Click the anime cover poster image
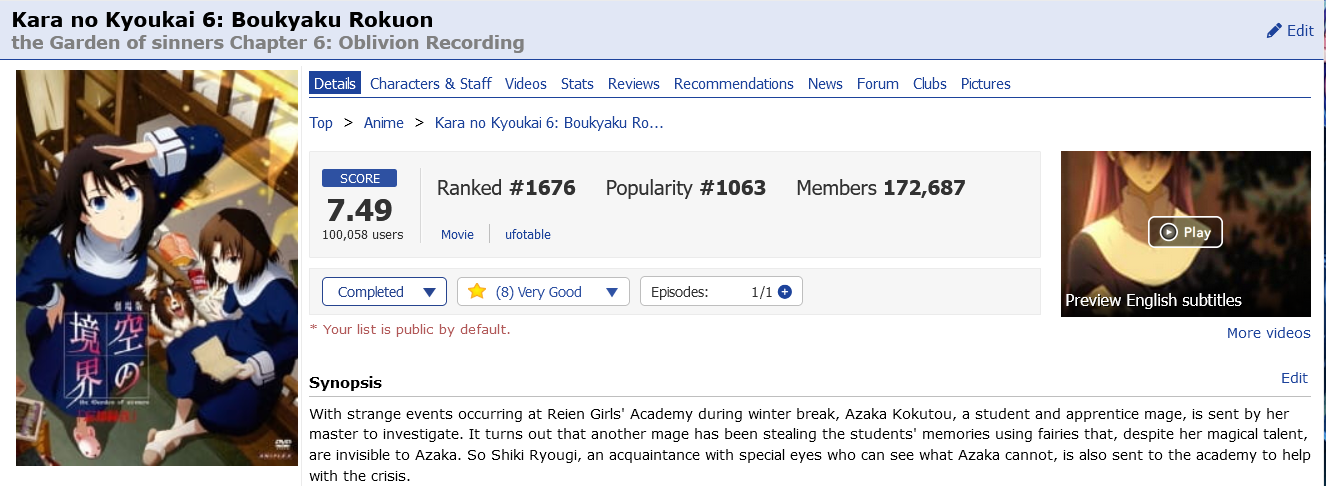This screenshot has height=486, width=1326. [x=157, y=267]
